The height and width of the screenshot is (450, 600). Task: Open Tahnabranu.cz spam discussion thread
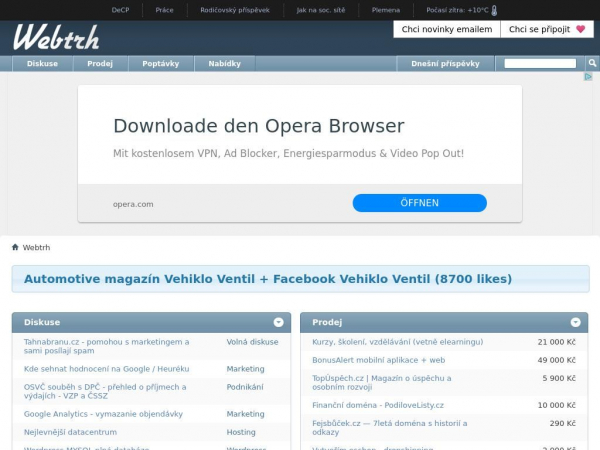pos(106,346)
